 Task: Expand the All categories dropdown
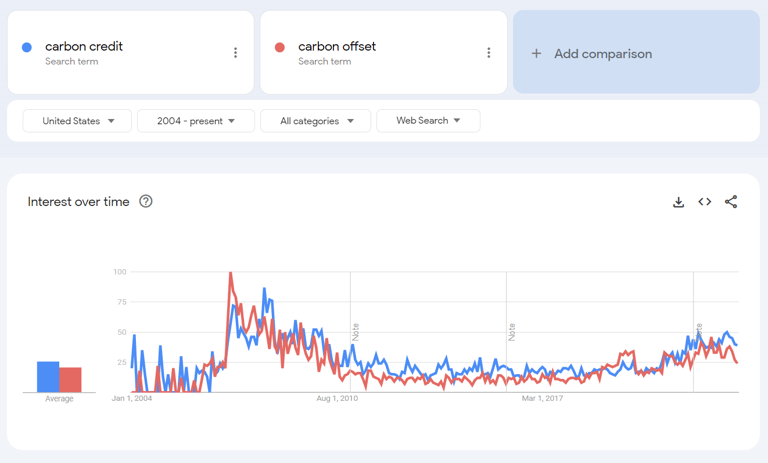point(316,121)
